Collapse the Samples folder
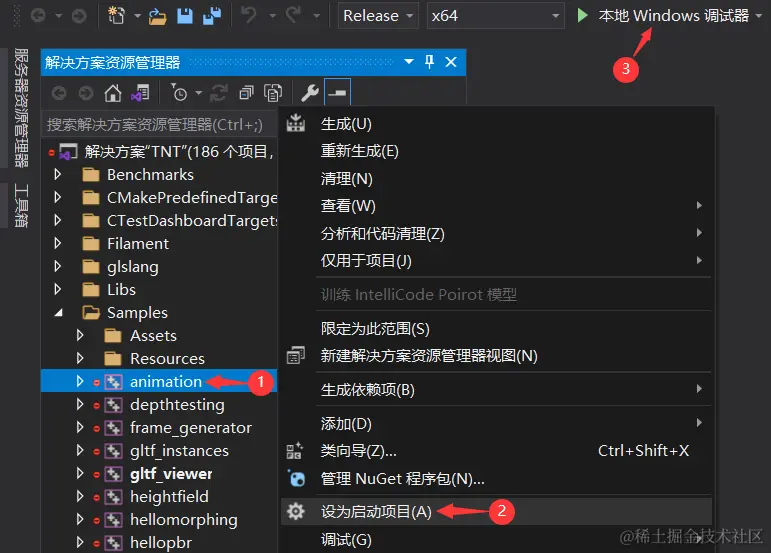The width and height of the screenshot is (771, 553). coord(59,313)
